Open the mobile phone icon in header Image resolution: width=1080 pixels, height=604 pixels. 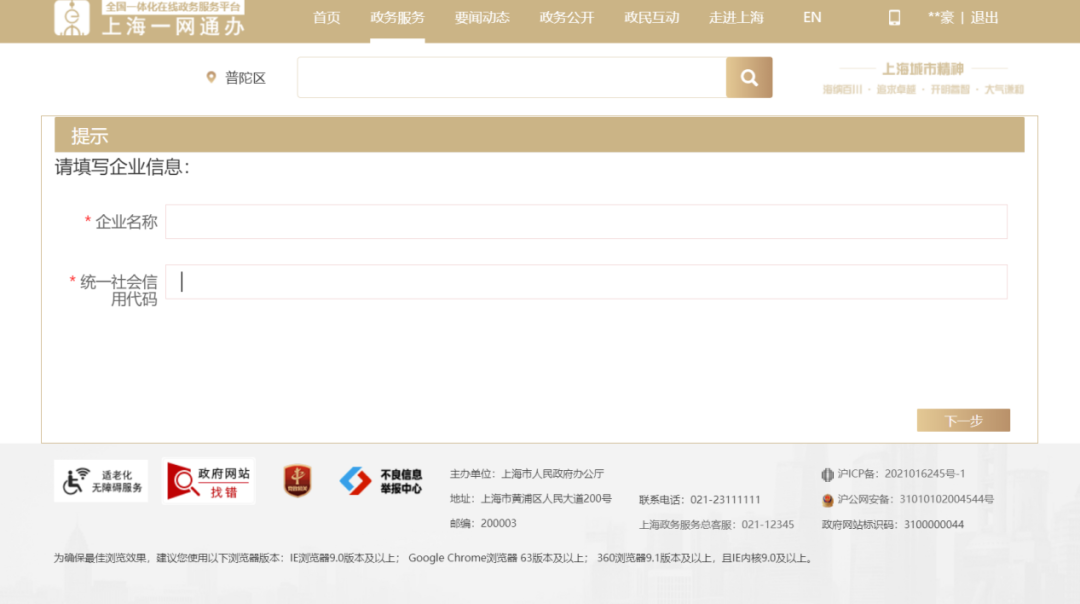(x=894, y=17)
